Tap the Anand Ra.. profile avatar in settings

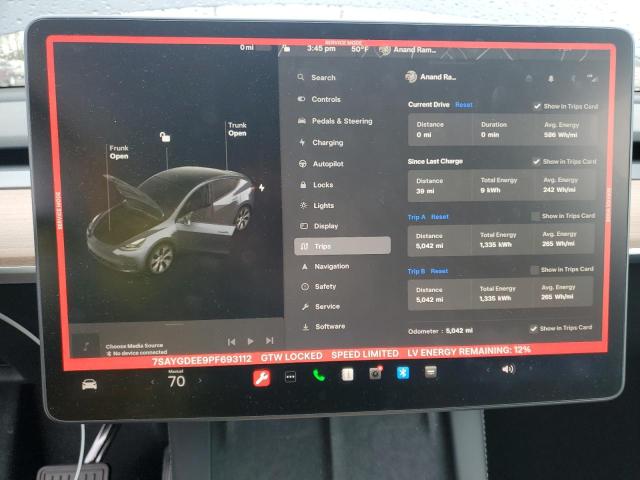point(411,76)
